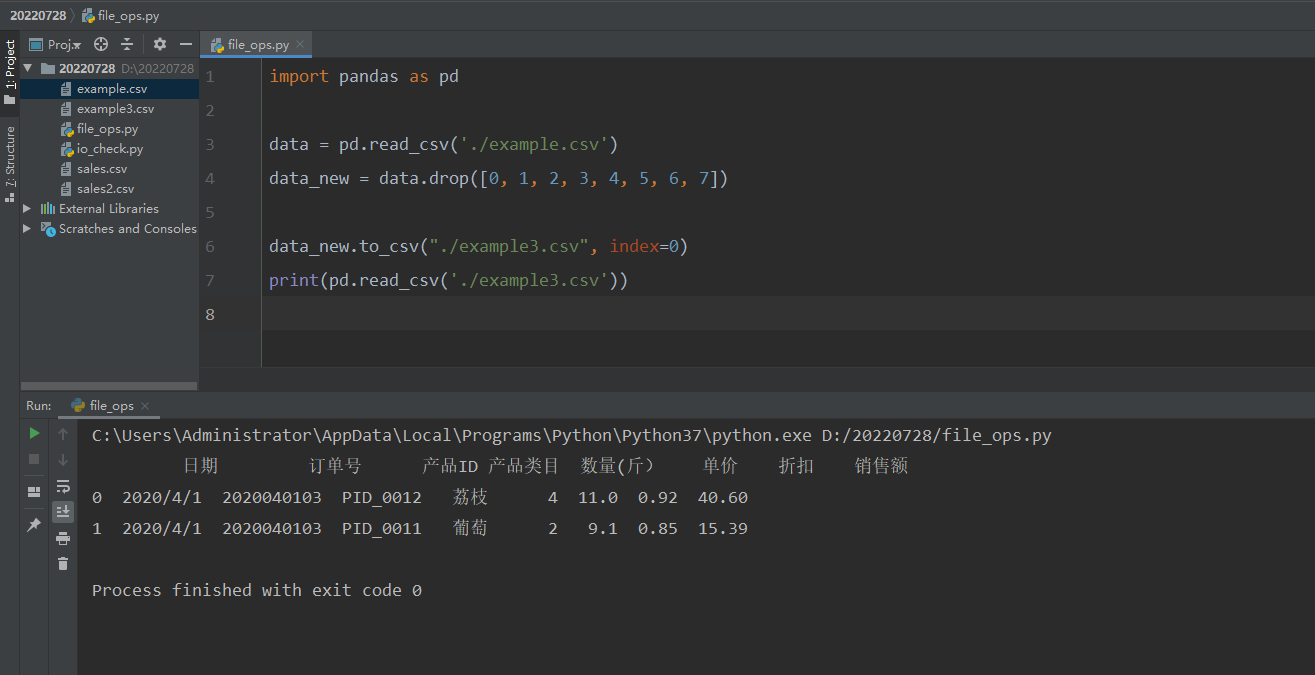Click the Up the Stack Trace arrow
Image resolution: width=1315 pixels, height=675 pixels.
pyautogui.click(x=63, y=433)
